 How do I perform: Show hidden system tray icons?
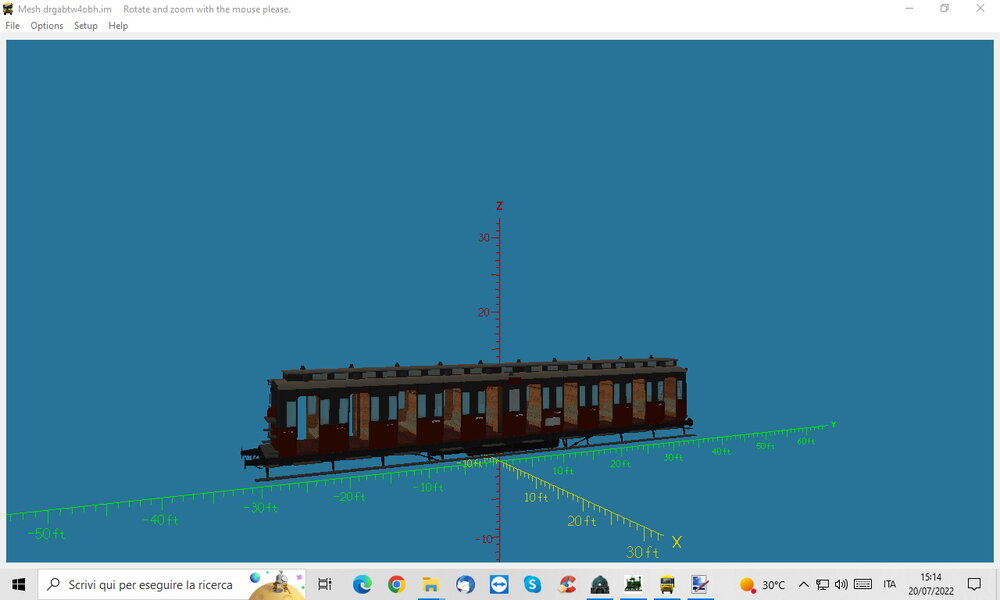click(804, 584)
